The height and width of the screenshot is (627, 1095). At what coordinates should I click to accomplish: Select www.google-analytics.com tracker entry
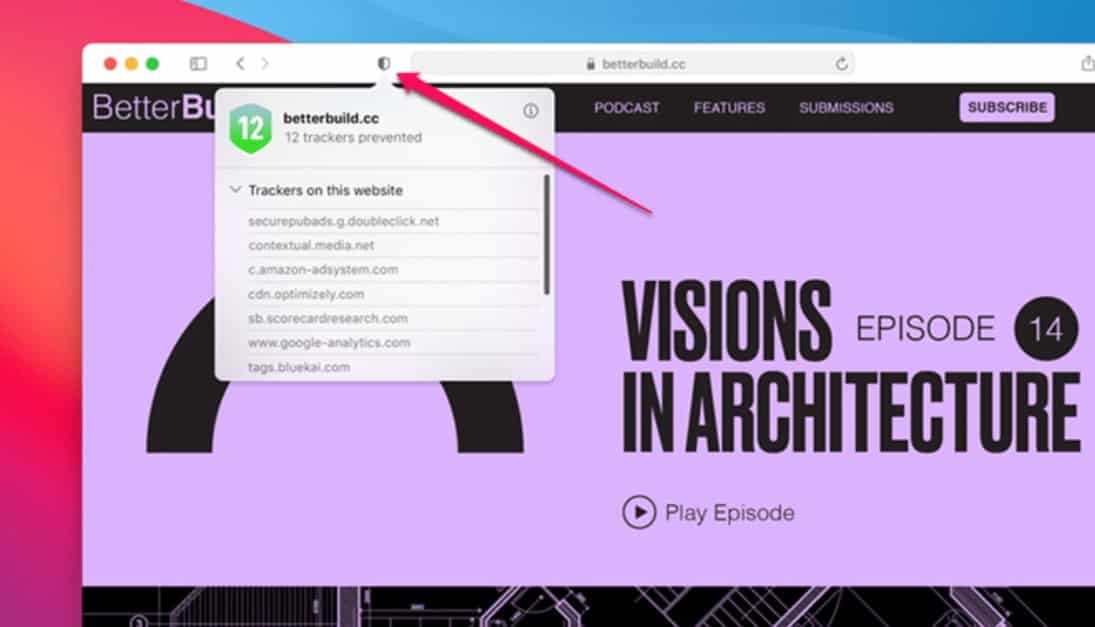point(329,343)
